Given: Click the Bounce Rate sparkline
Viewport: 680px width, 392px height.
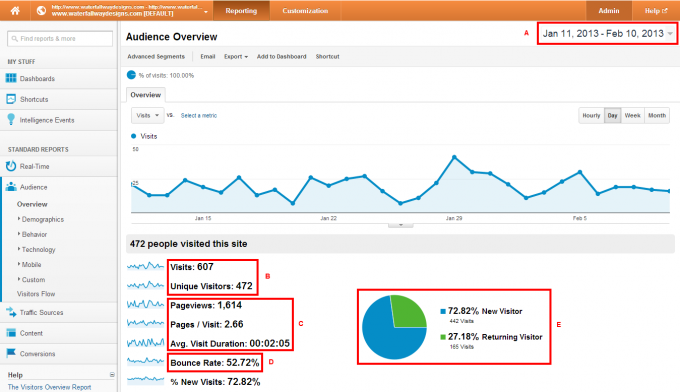Looking at the screenshot, I should click(145, 361).
